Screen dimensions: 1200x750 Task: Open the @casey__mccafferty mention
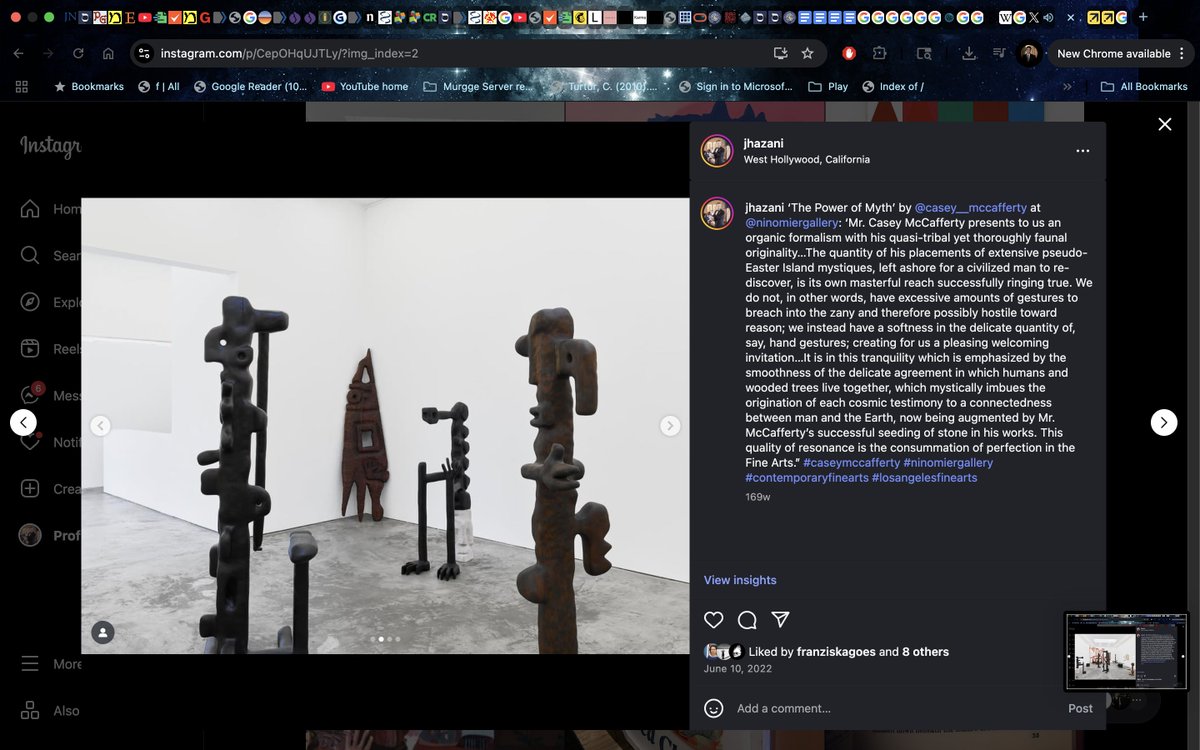pos(970,207)
